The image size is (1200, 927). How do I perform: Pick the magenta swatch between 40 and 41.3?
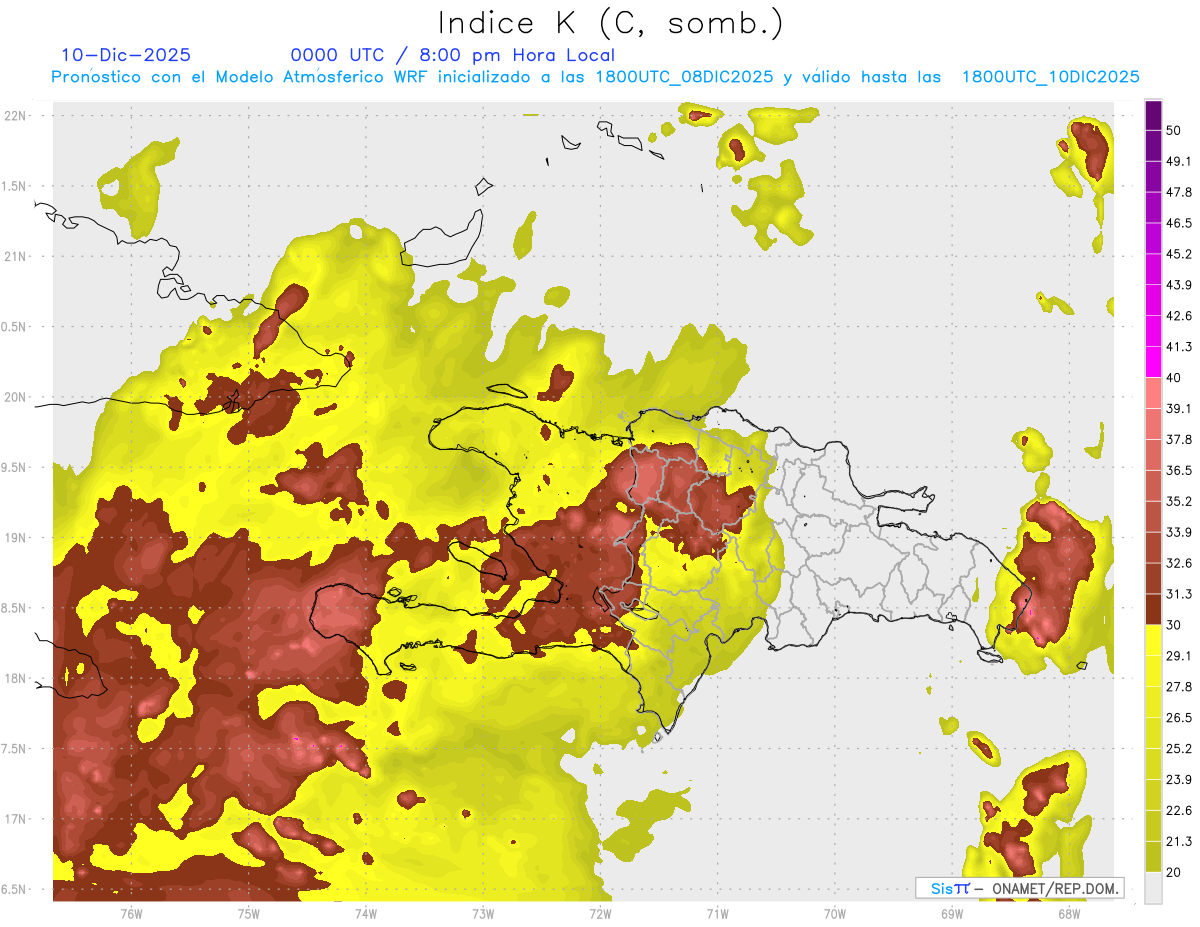pyautogui.click(x=1154, y=362)
